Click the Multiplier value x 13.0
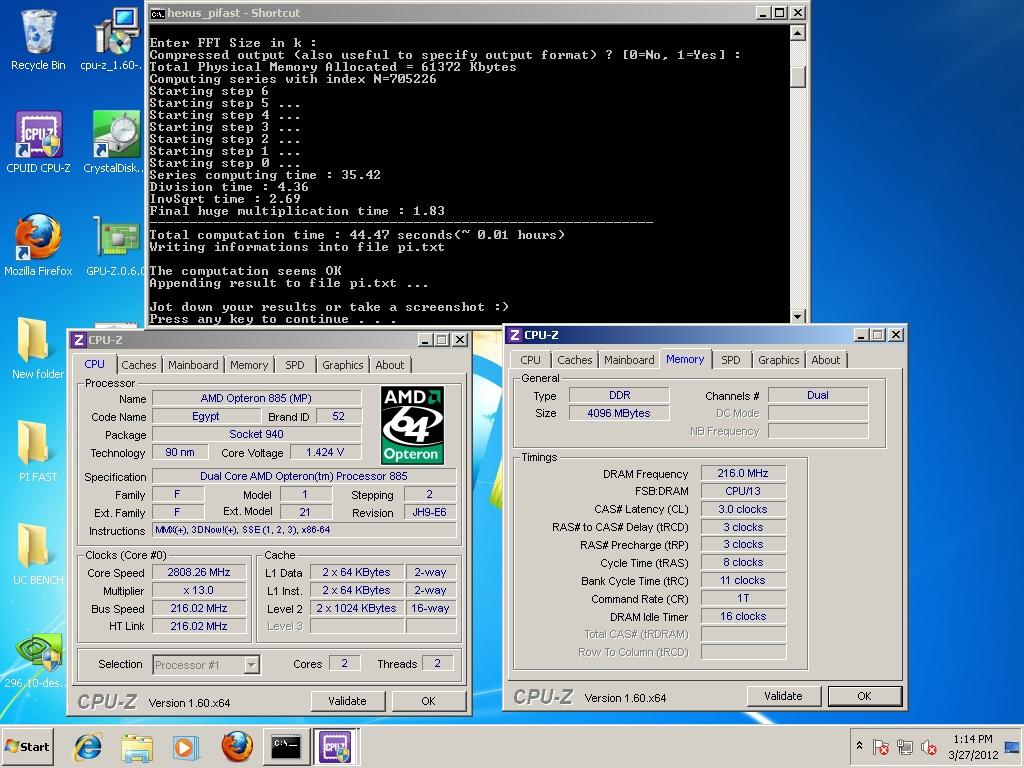The height and width of the screenshot is (768, 1024). [199, 590]
